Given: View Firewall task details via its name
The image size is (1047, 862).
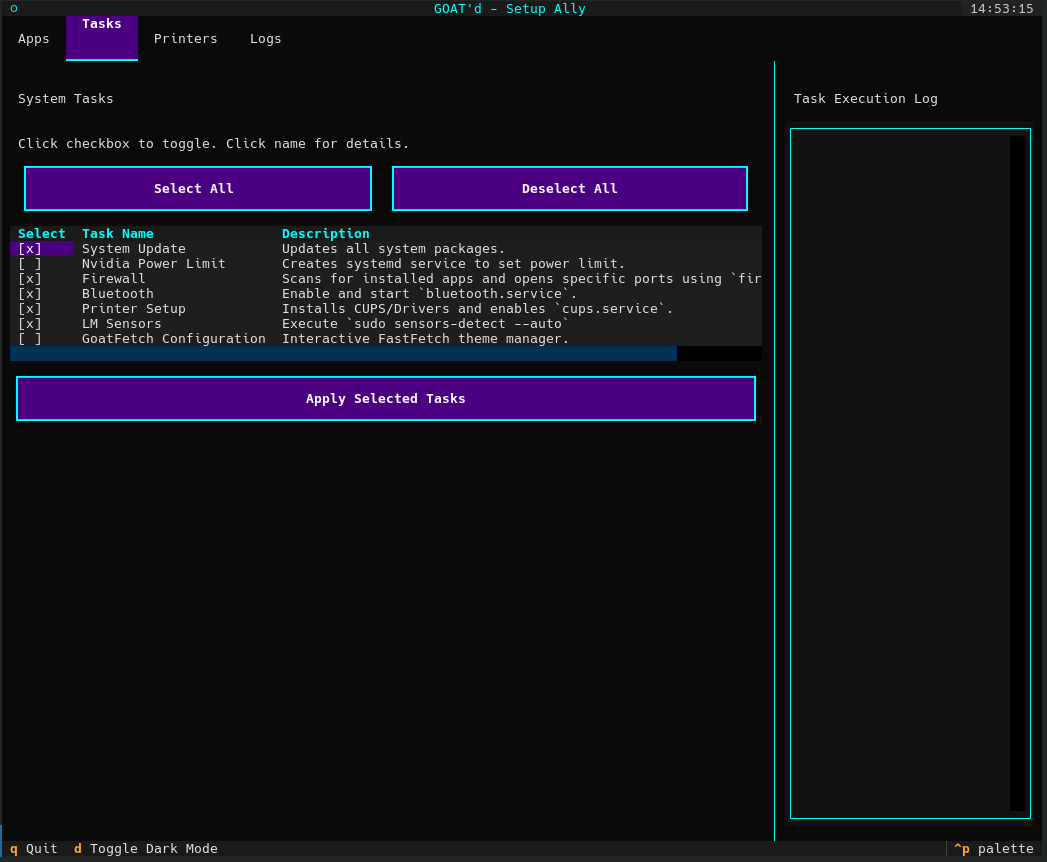Looking at the screenshot, I should coord(113,278).
